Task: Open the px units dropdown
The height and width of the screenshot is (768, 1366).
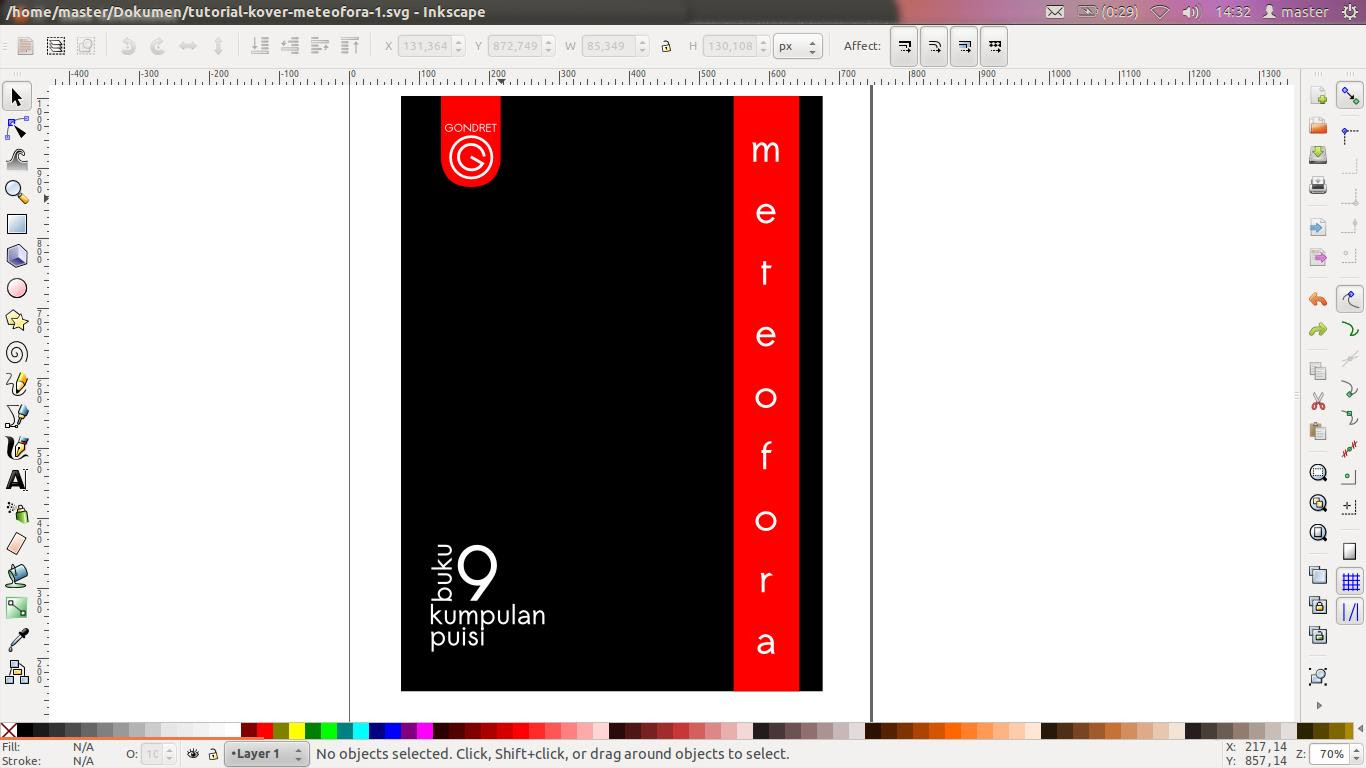Action: tap(798, 46)
